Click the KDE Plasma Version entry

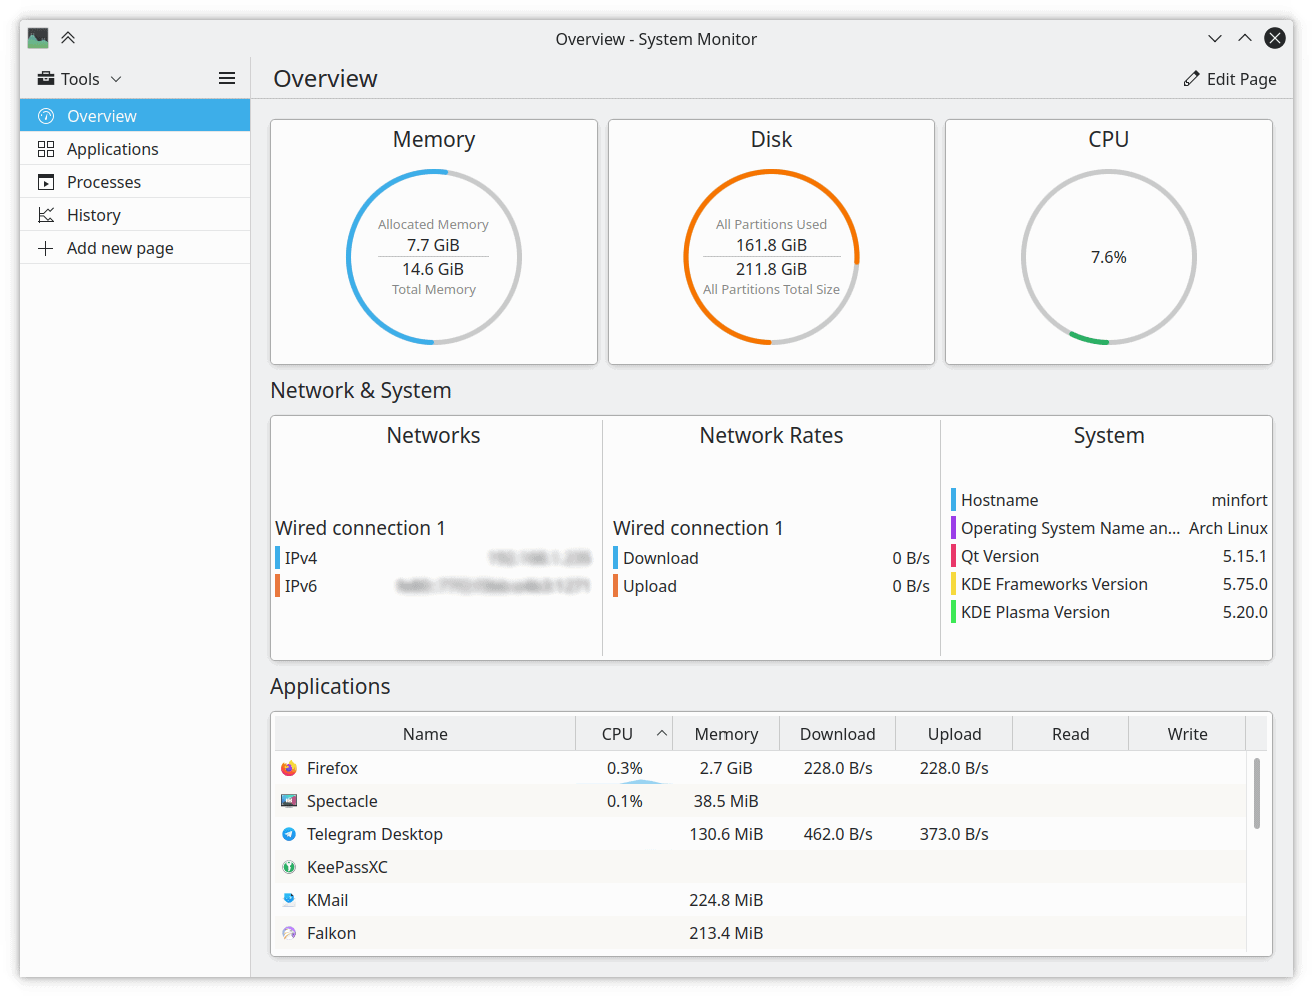(1109, 612)
